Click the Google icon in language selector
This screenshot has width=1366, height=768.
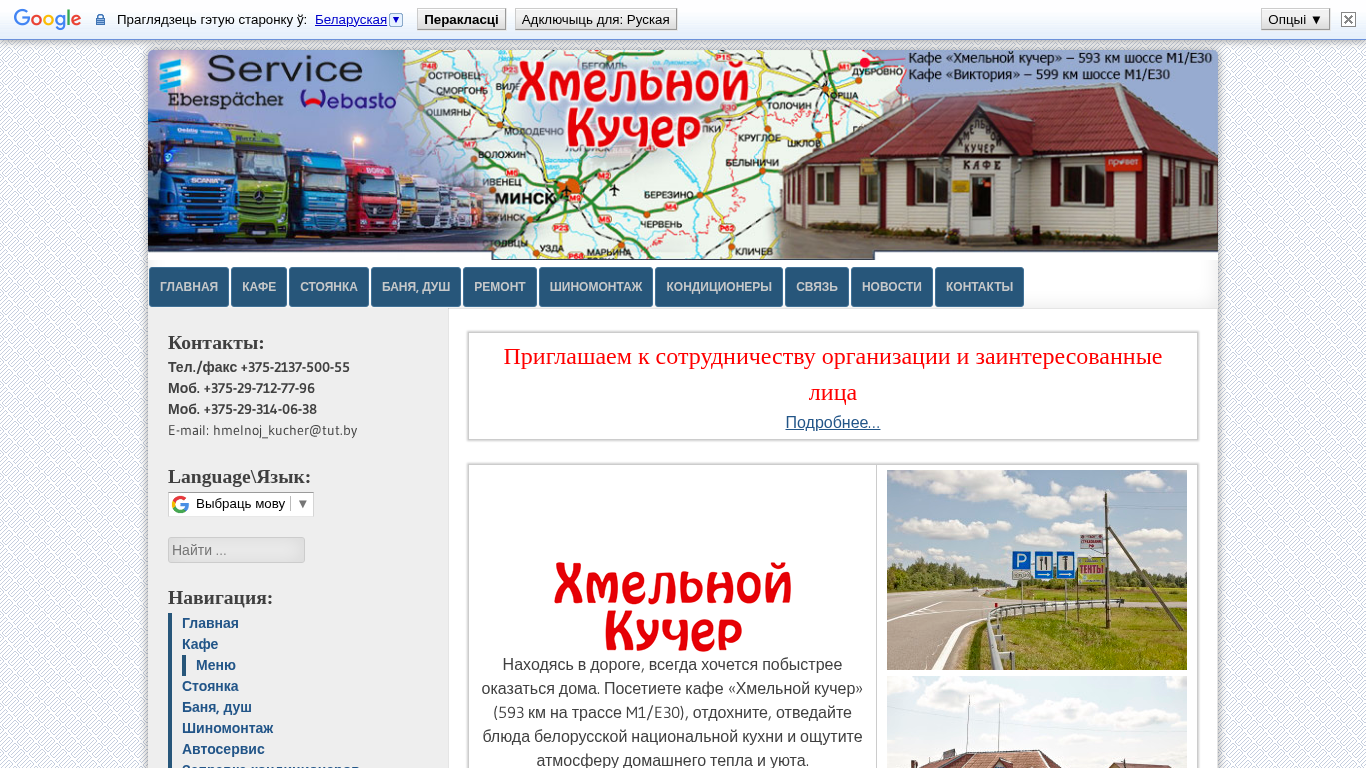(180, 504)
